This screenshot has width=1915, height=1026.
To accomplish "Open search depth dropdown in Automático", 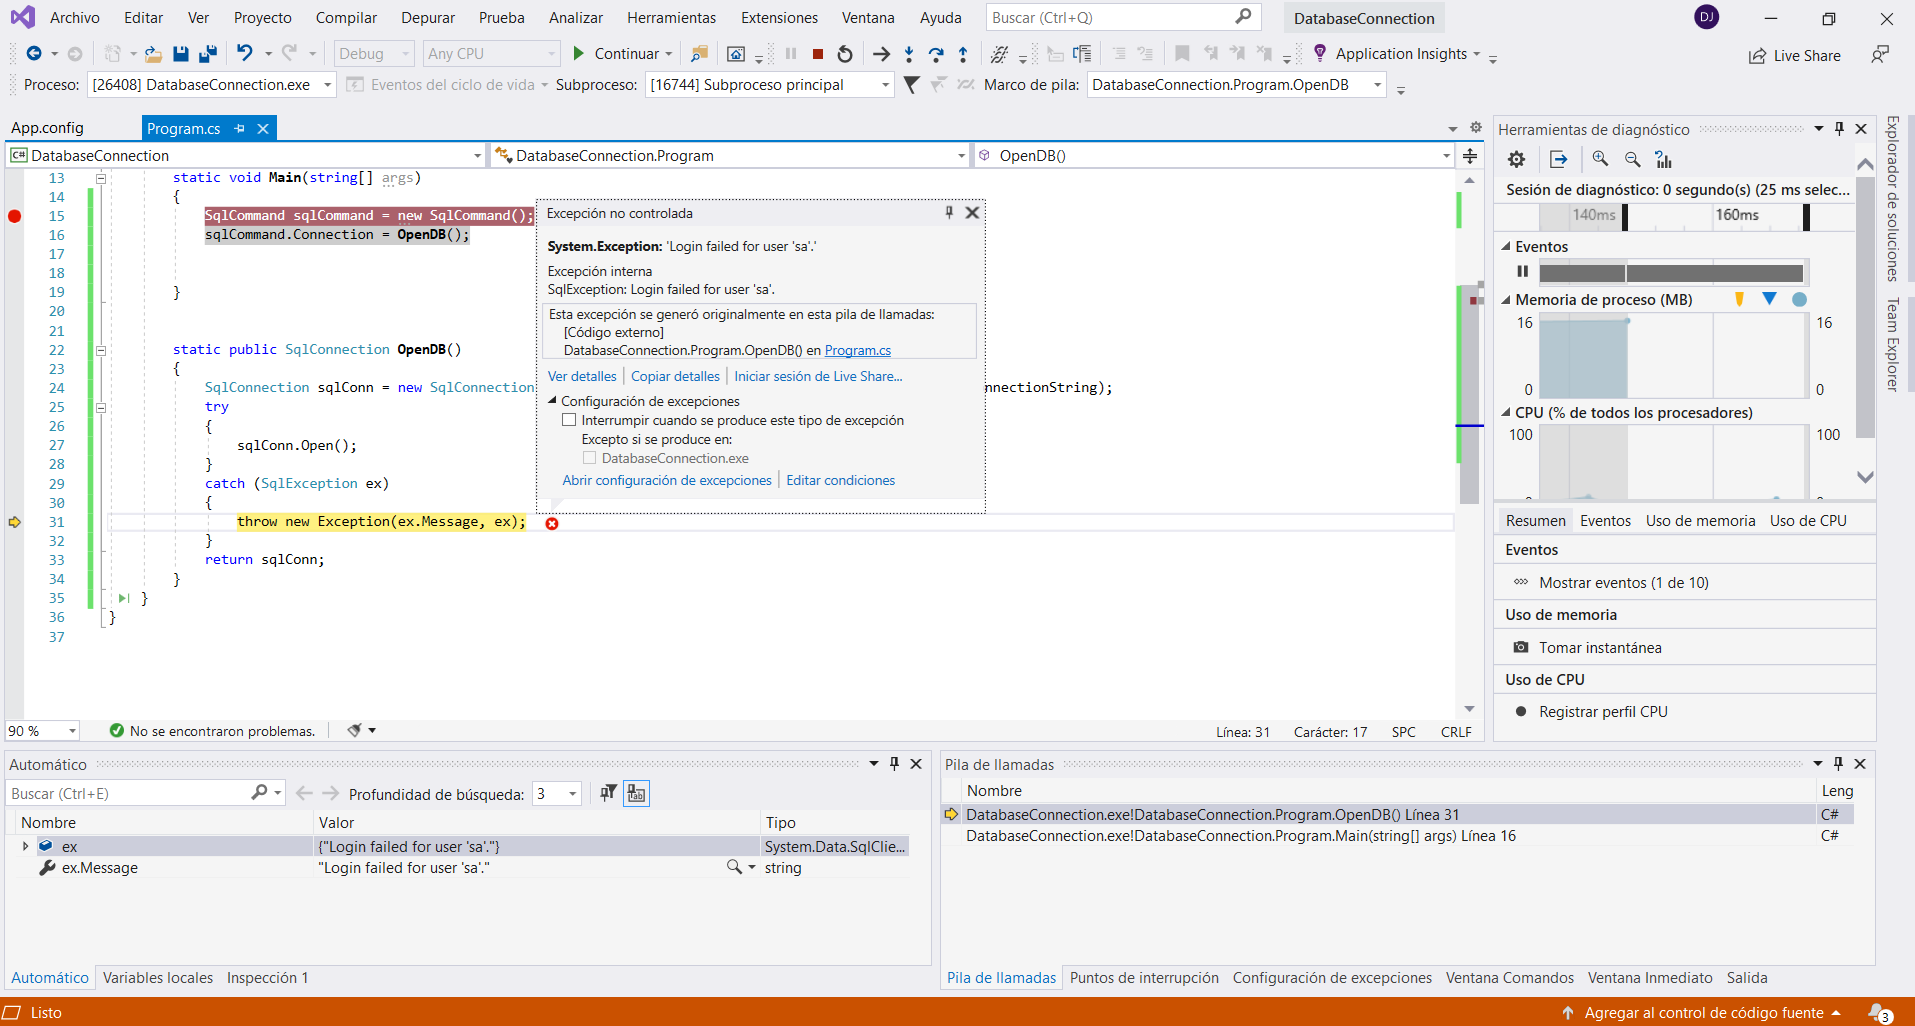I will (572, 794).
